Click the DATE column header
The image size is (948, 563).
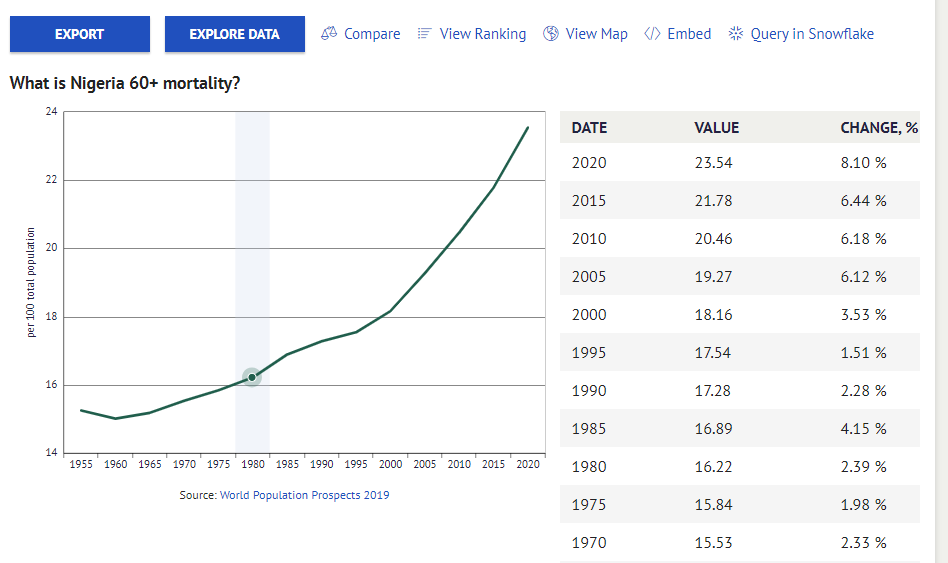[x=589, y=128]
